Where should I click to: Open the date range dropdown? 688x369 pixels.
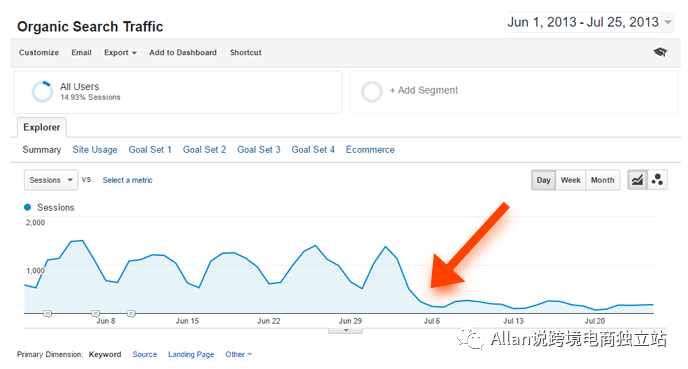pyautogui.click(x=589, y=22)
